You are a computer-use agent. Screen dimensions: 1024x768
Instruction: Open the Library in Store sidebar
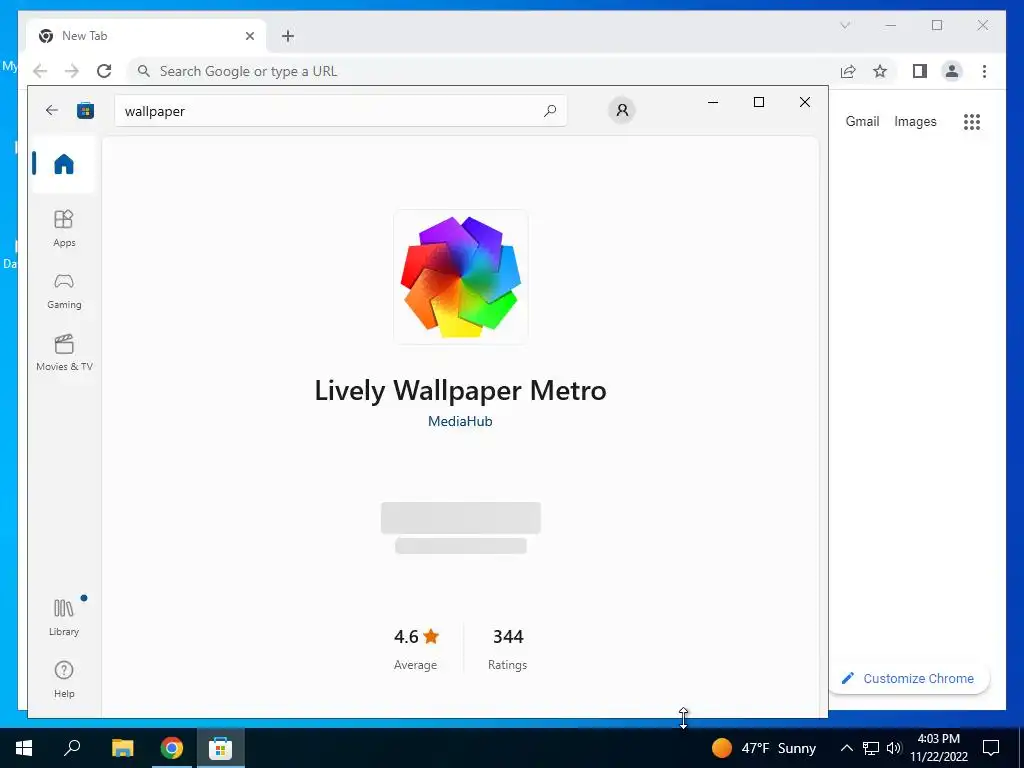(64, 617)
